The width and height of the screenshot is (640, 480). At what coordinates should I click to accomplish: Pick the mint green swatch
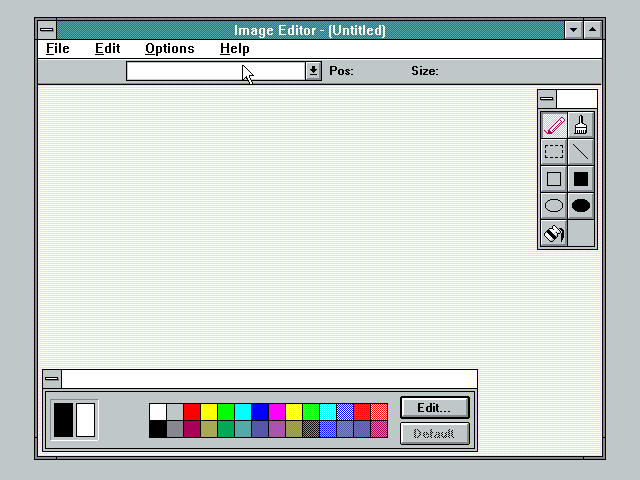(311, 412)
